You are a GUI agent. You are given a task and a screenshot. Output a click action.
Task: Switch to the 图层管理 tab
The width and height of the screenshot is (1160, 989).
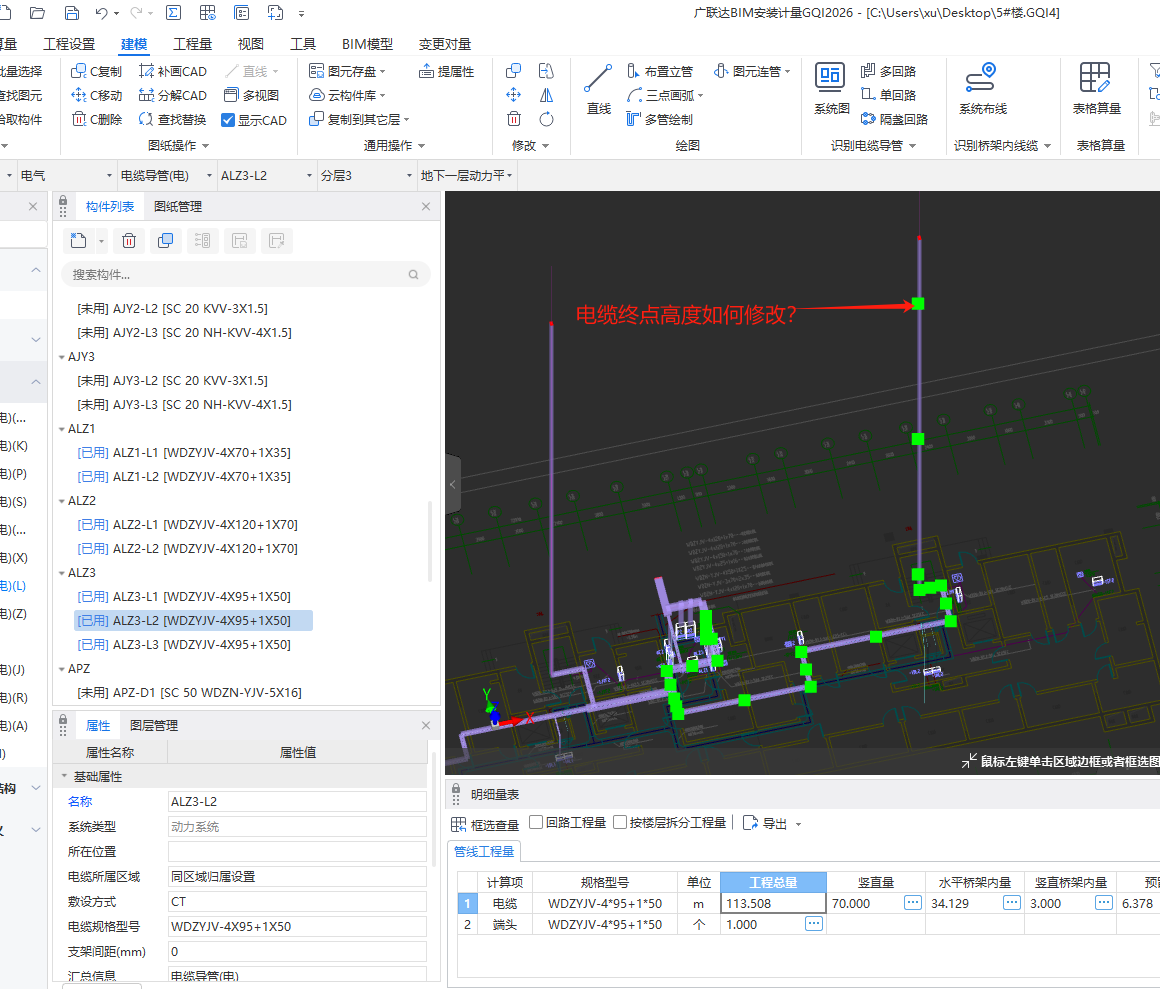pyautogui.click(x=154, y=726)
